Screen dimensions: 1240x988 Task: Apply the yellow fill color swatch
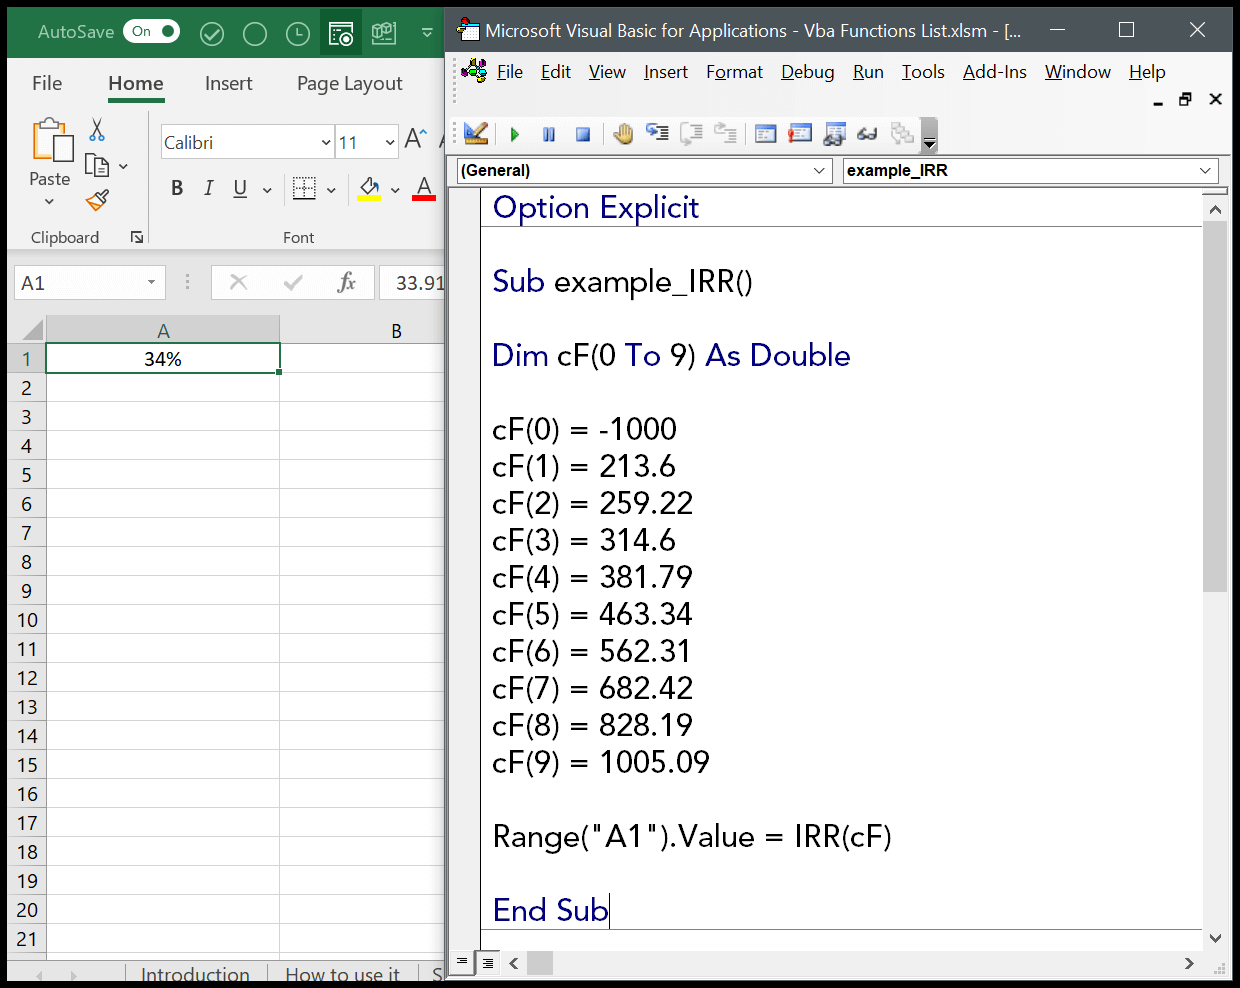[369, 188]
